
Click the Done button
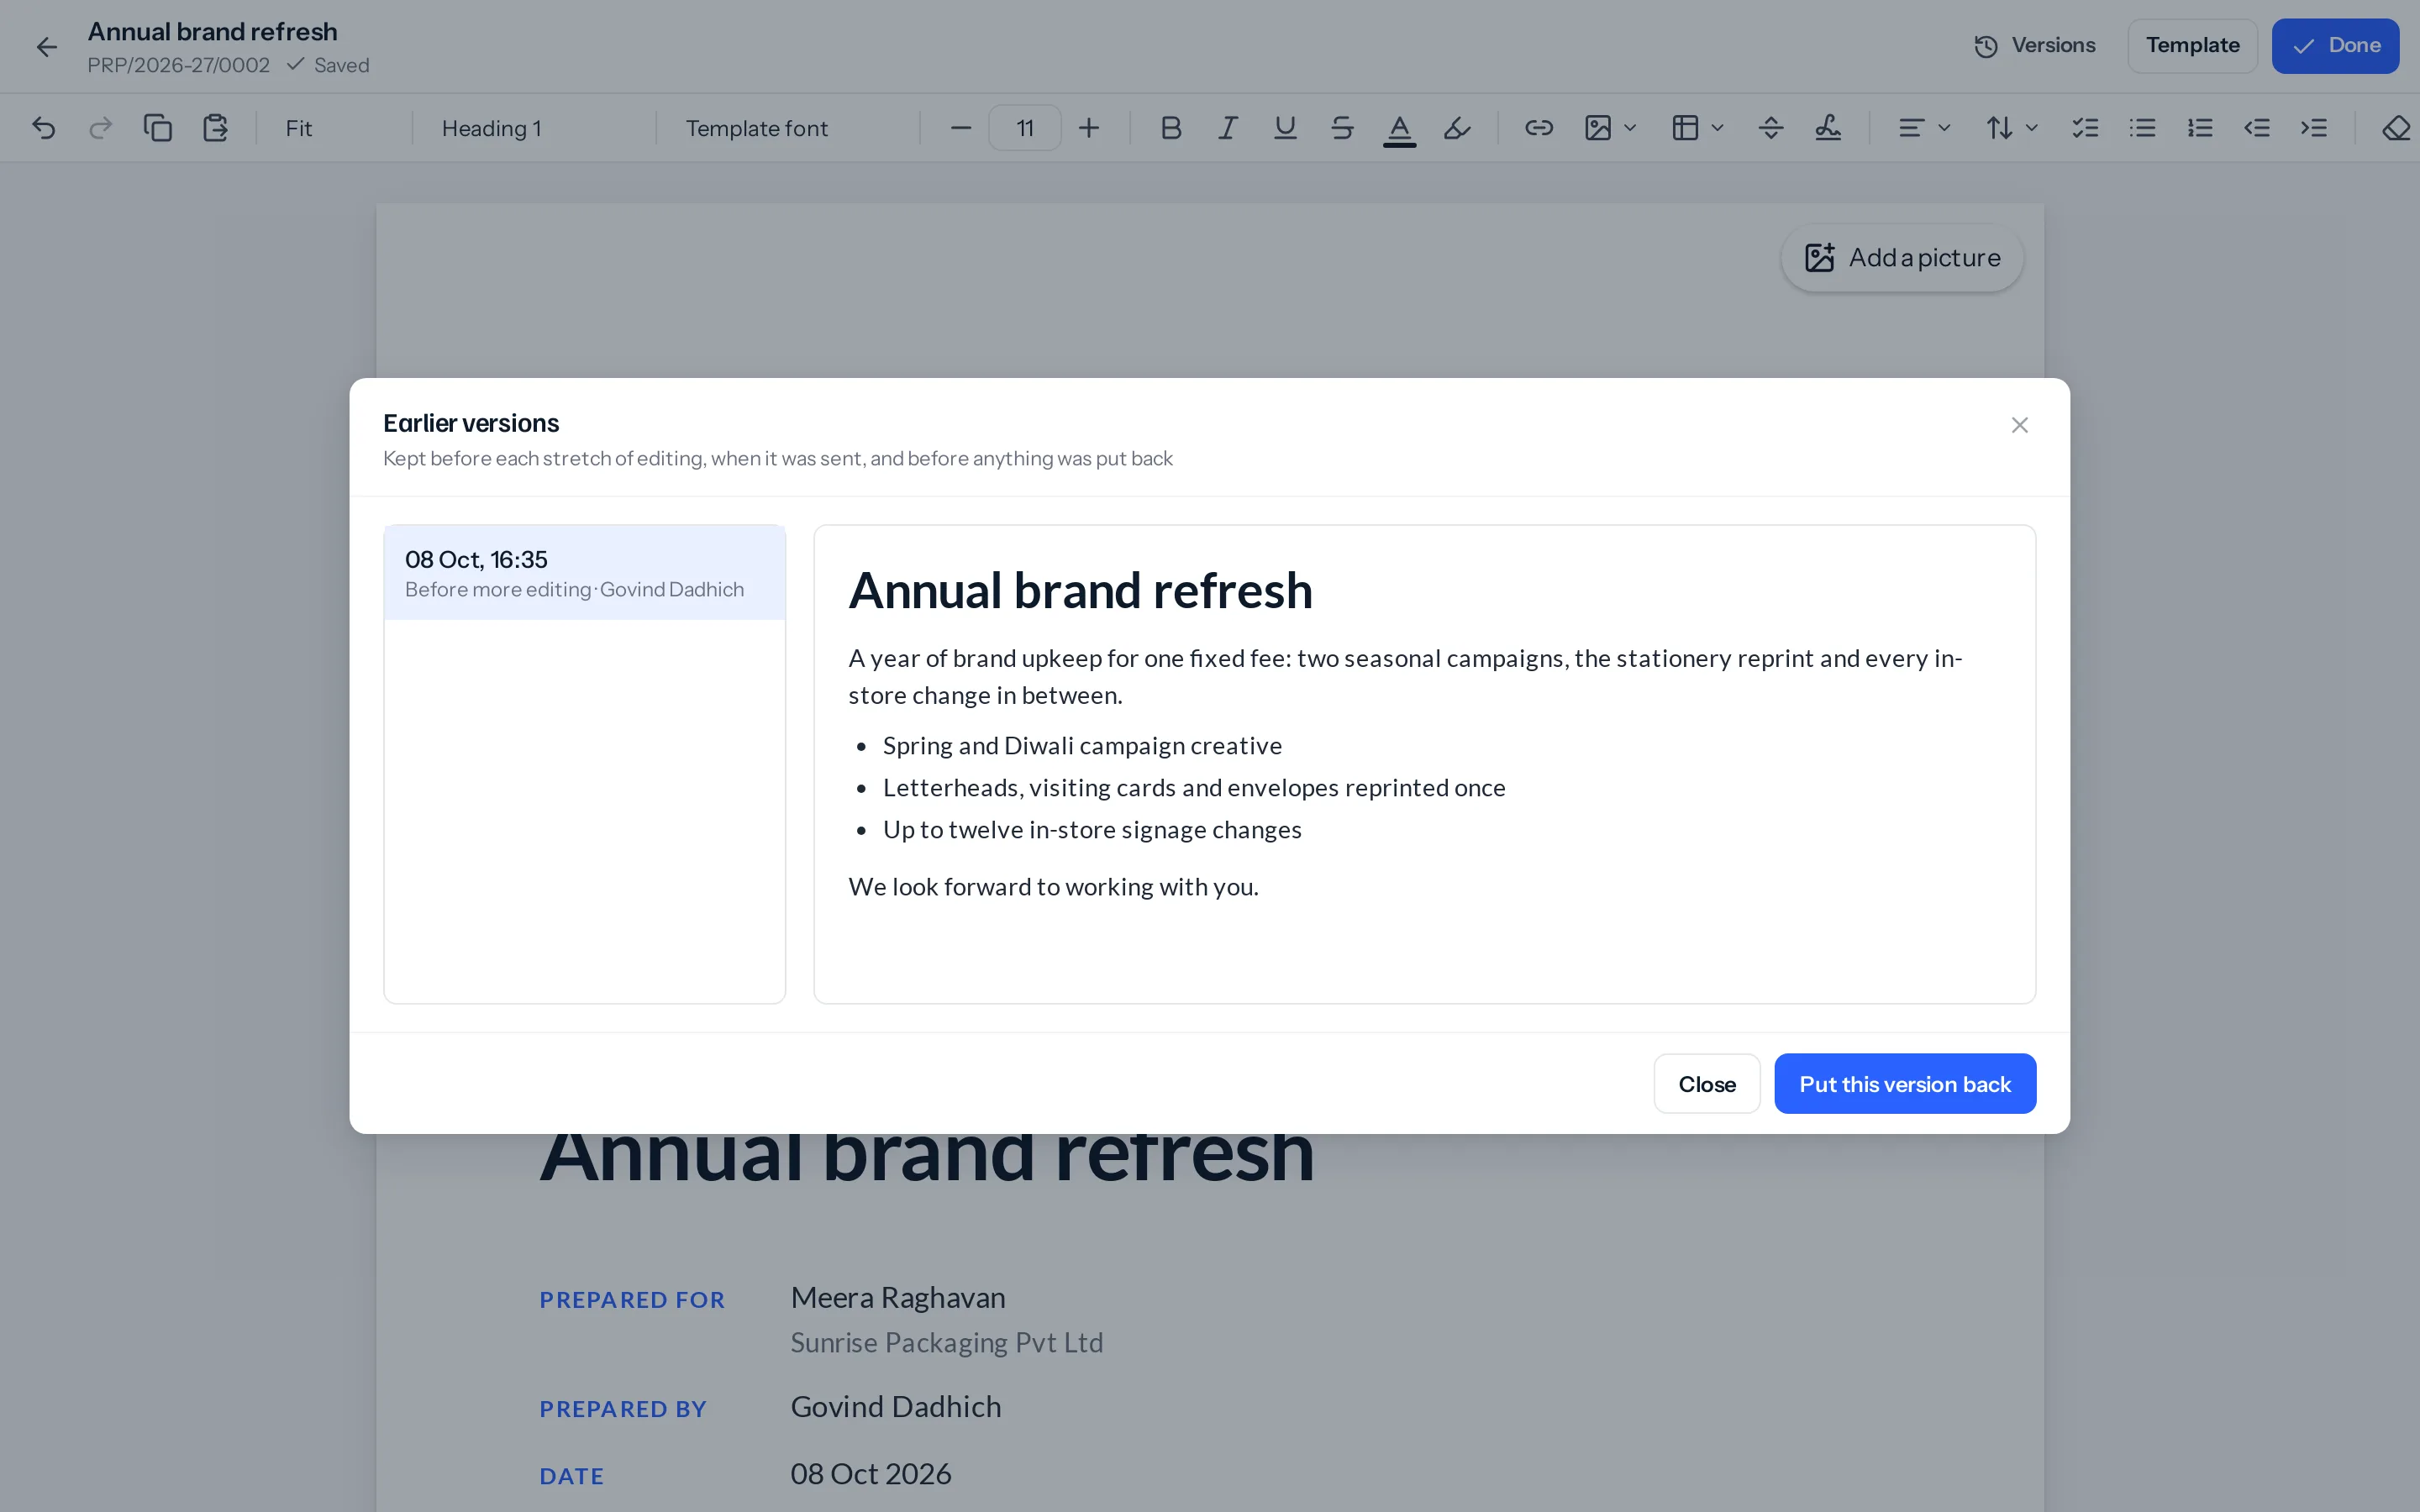(2335, 46)
